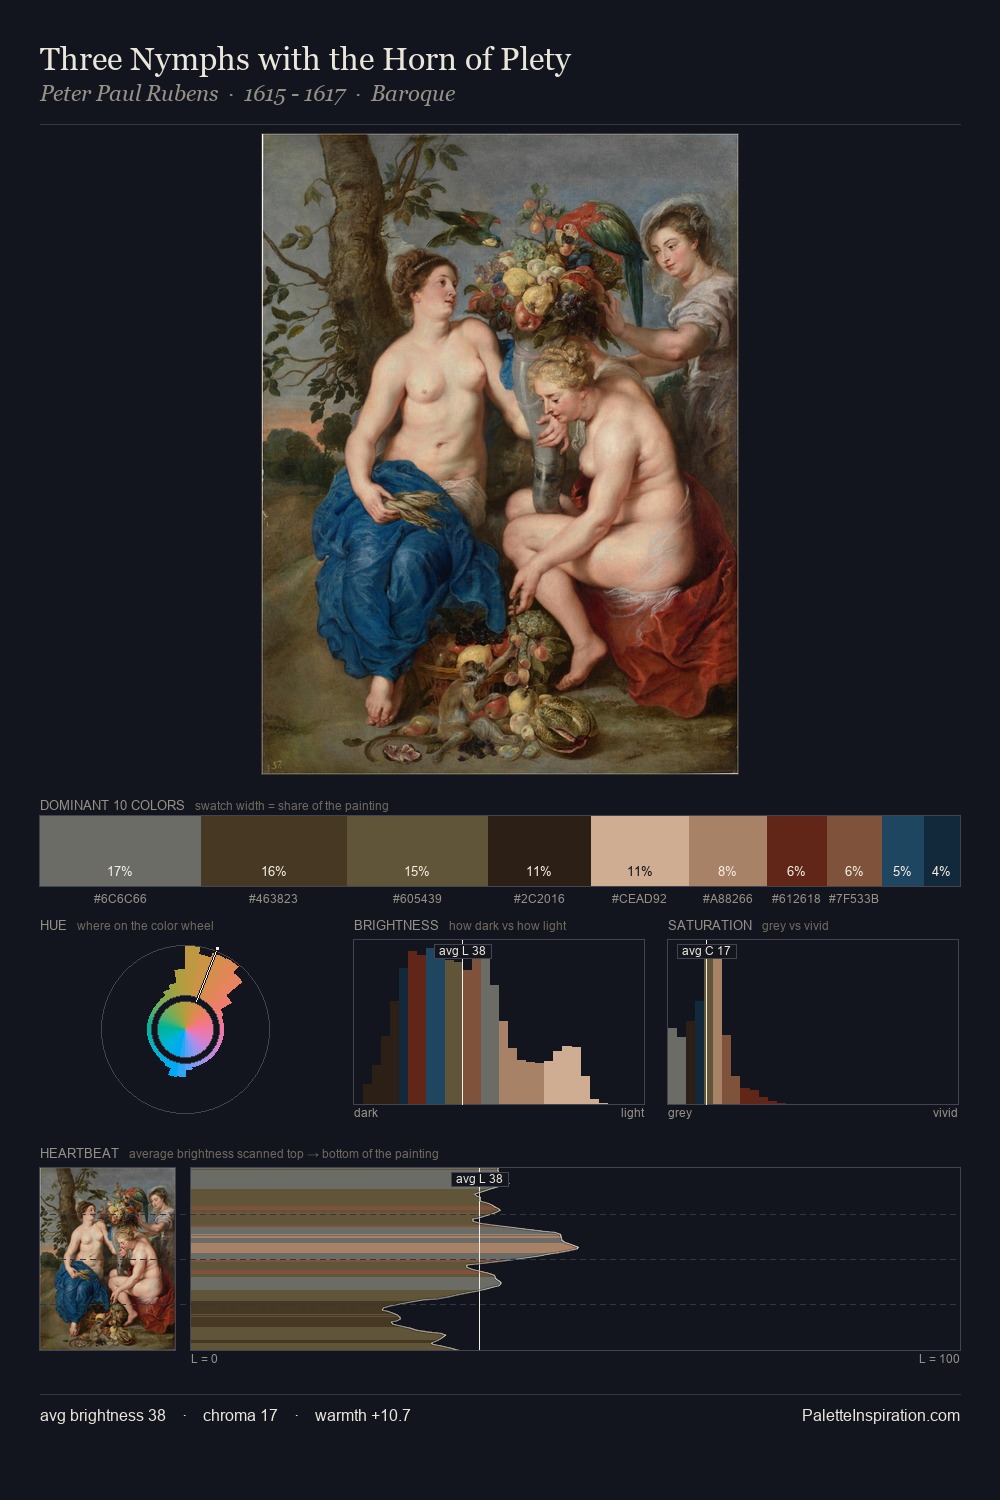Click the 'DOMINANT 10 COLORS' heading
1000x1500 pixels.
click(112, 805)
